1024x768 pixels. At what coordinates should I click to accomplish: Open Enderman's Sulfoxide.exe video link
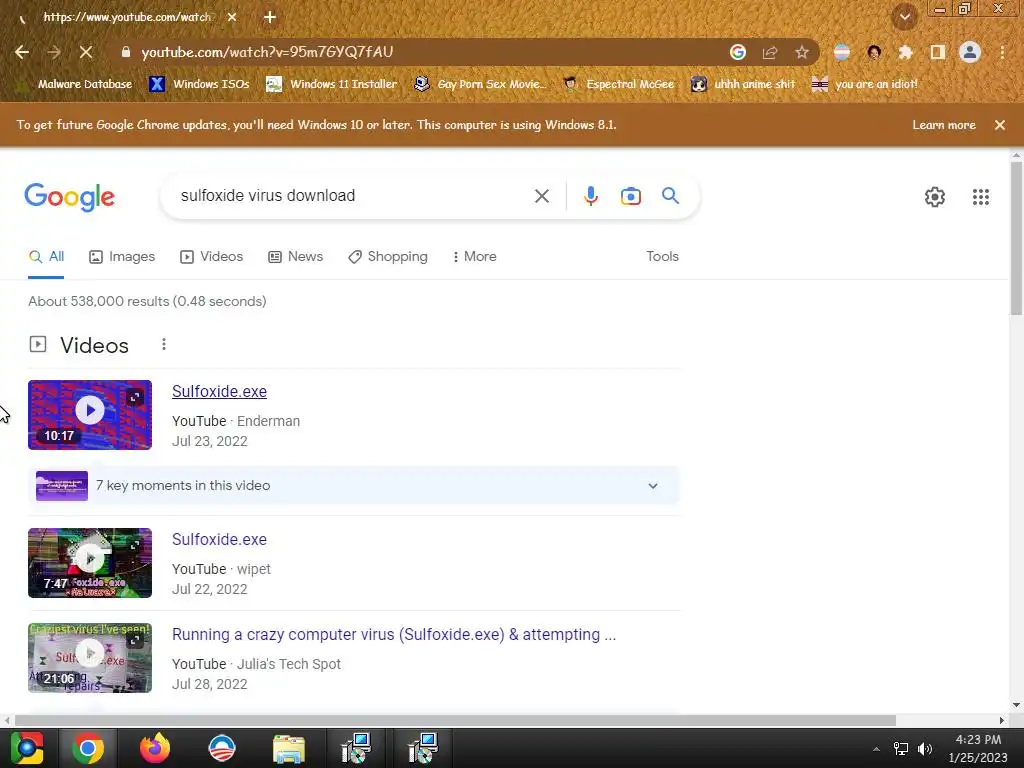[x=219, y=392]
